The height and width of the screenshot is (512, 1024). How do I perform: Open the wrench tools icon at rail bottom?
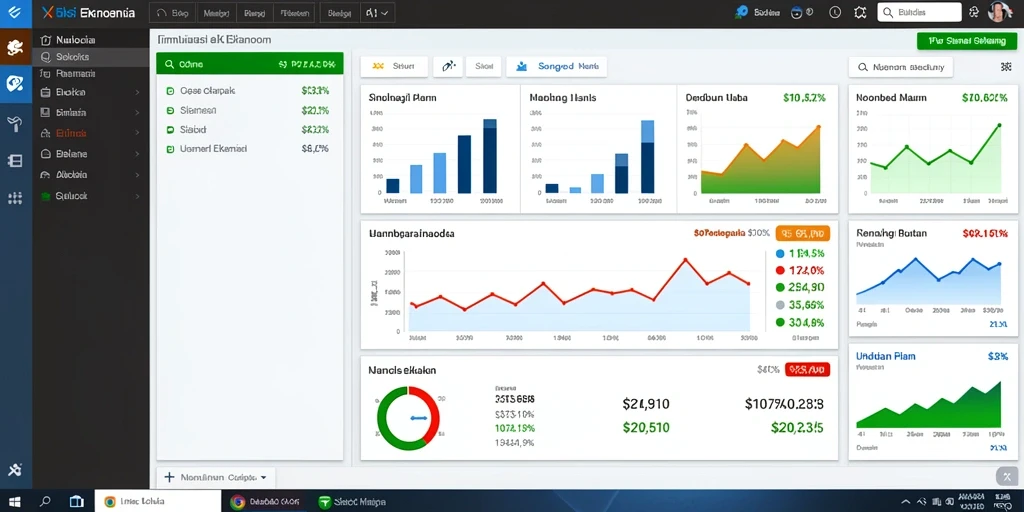pos(15,469)
